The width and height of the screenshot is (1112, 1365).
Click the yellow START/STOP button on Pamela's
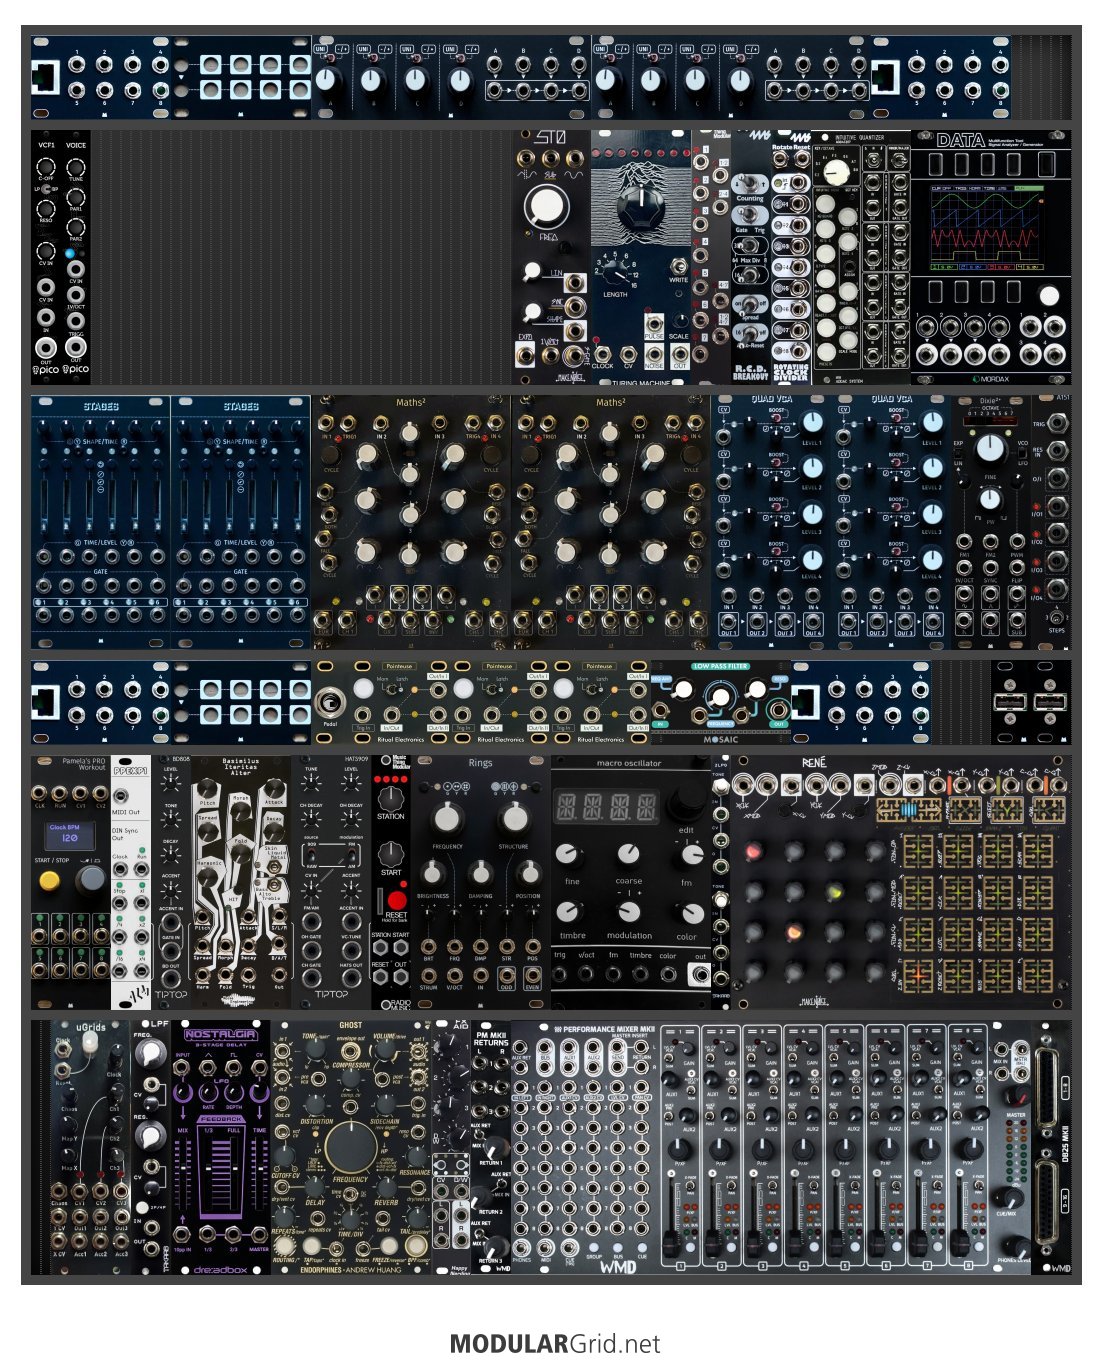(x=49, y=880)
